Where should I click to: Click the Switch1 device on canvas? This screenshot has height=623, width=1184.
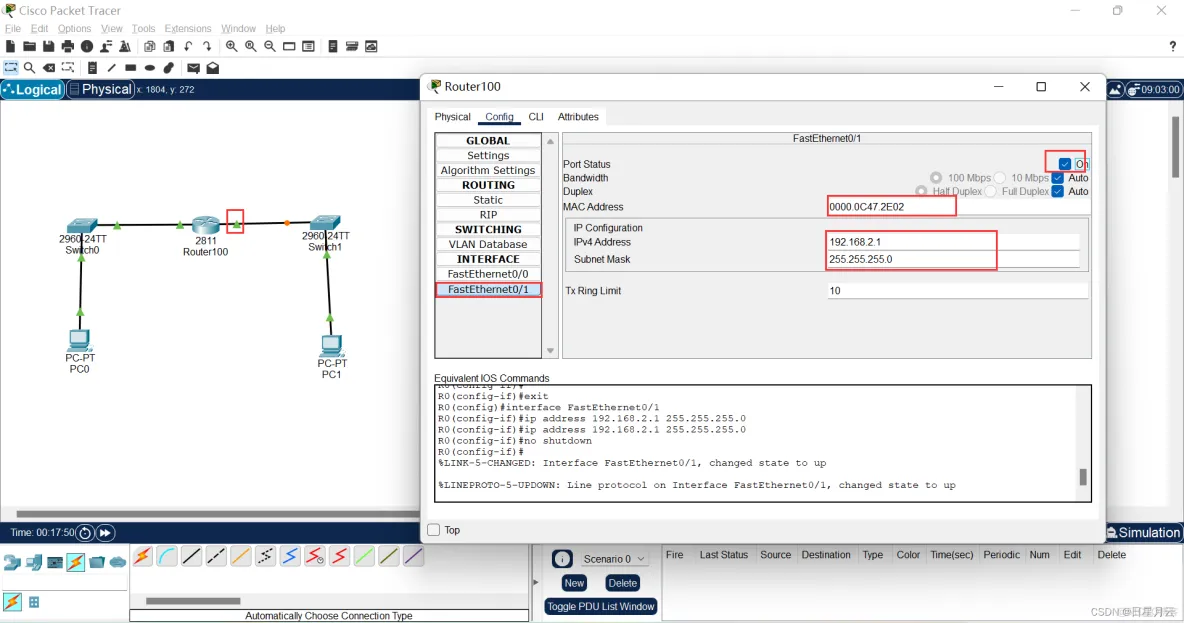[325, 223]
